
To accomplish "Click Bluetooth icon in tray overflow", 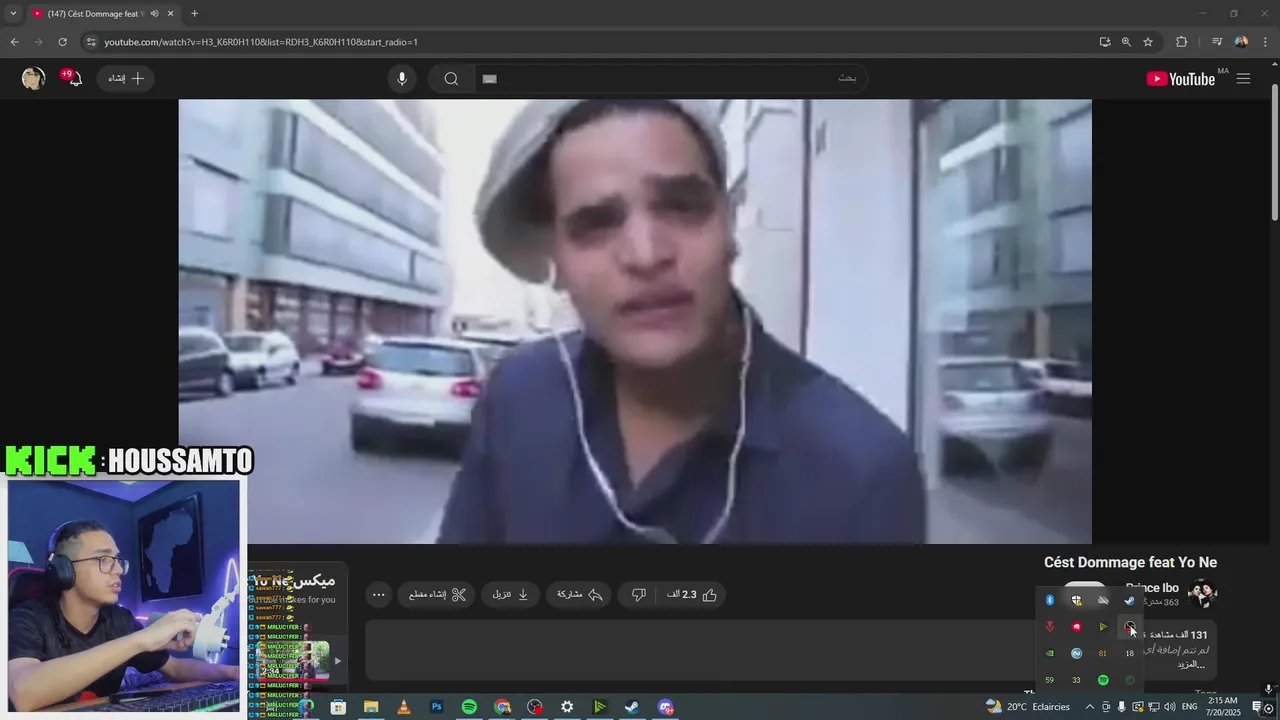I will tap(1050, 600).
